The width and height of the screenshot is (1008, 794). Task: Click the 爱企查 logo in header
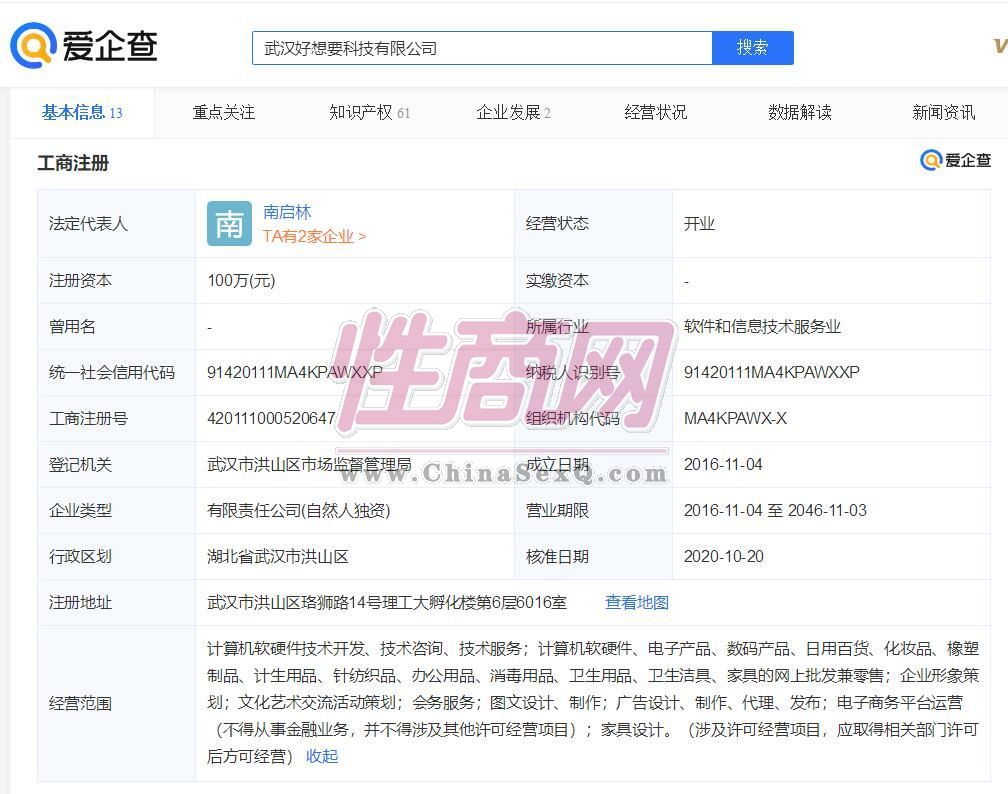(x=85, y=46)
